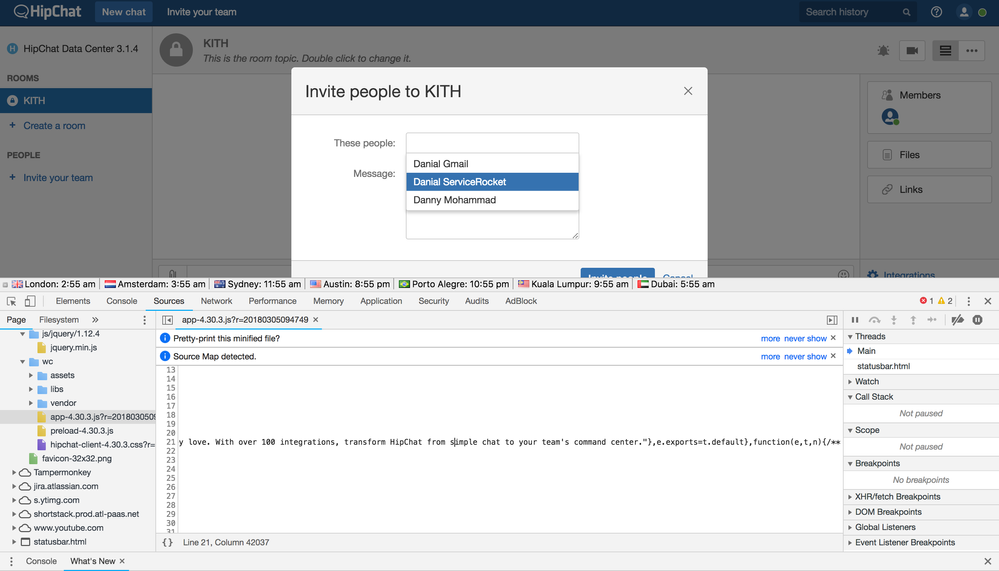Viewport: 999px width, 571px height.
Task: Select Danial ServiceRocket suggestion
Action: coord(492,182)
